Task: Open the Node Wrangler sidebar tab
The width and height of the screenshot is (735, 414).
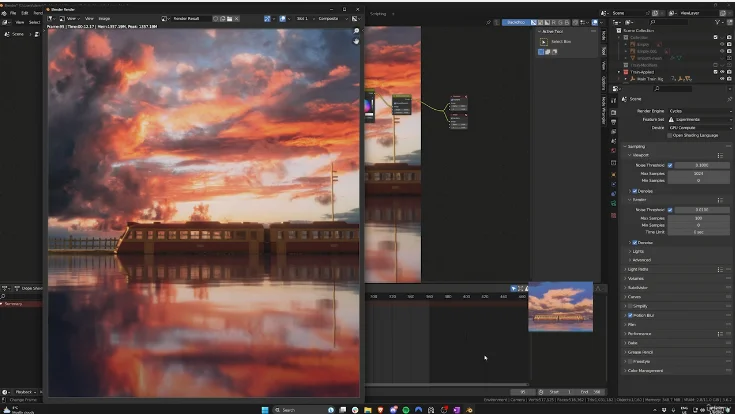Action: coord(604,110)
